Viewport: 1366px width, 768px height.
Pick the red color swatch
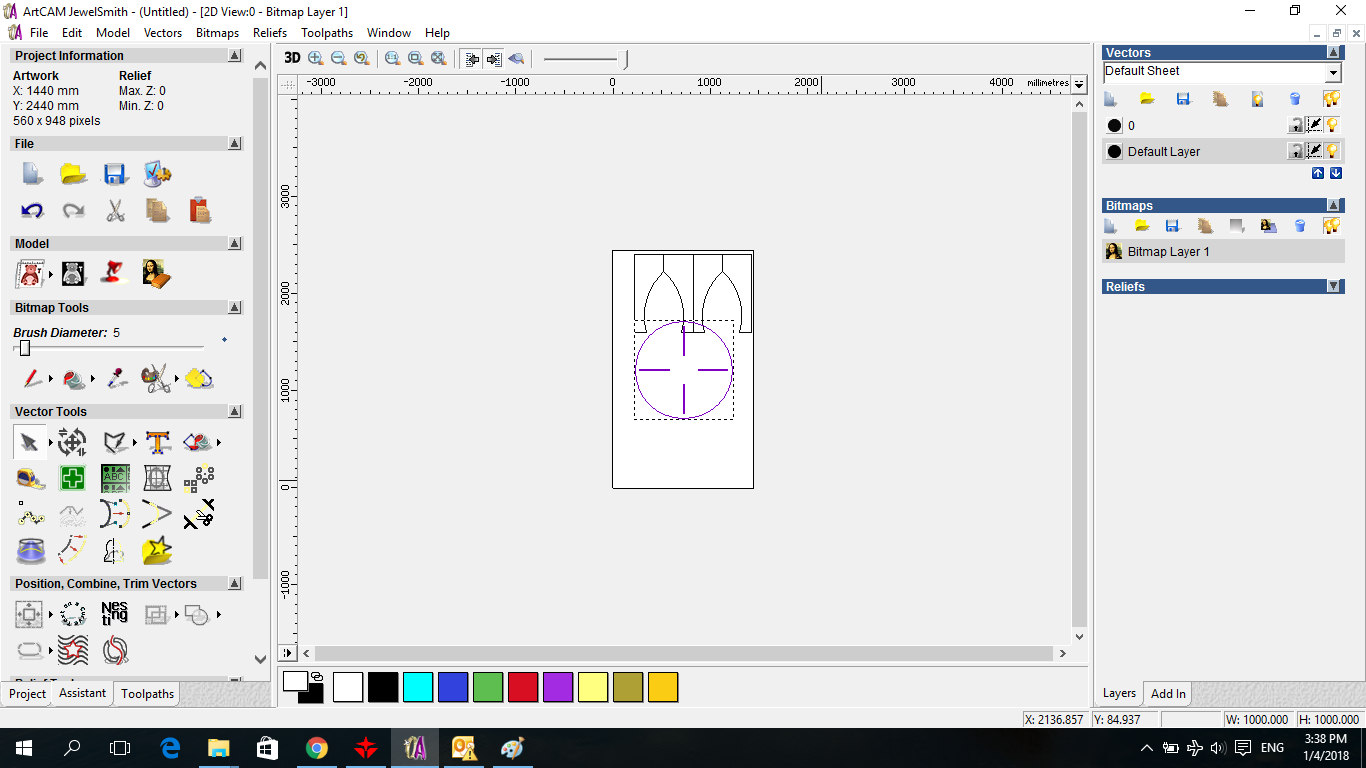523,687
